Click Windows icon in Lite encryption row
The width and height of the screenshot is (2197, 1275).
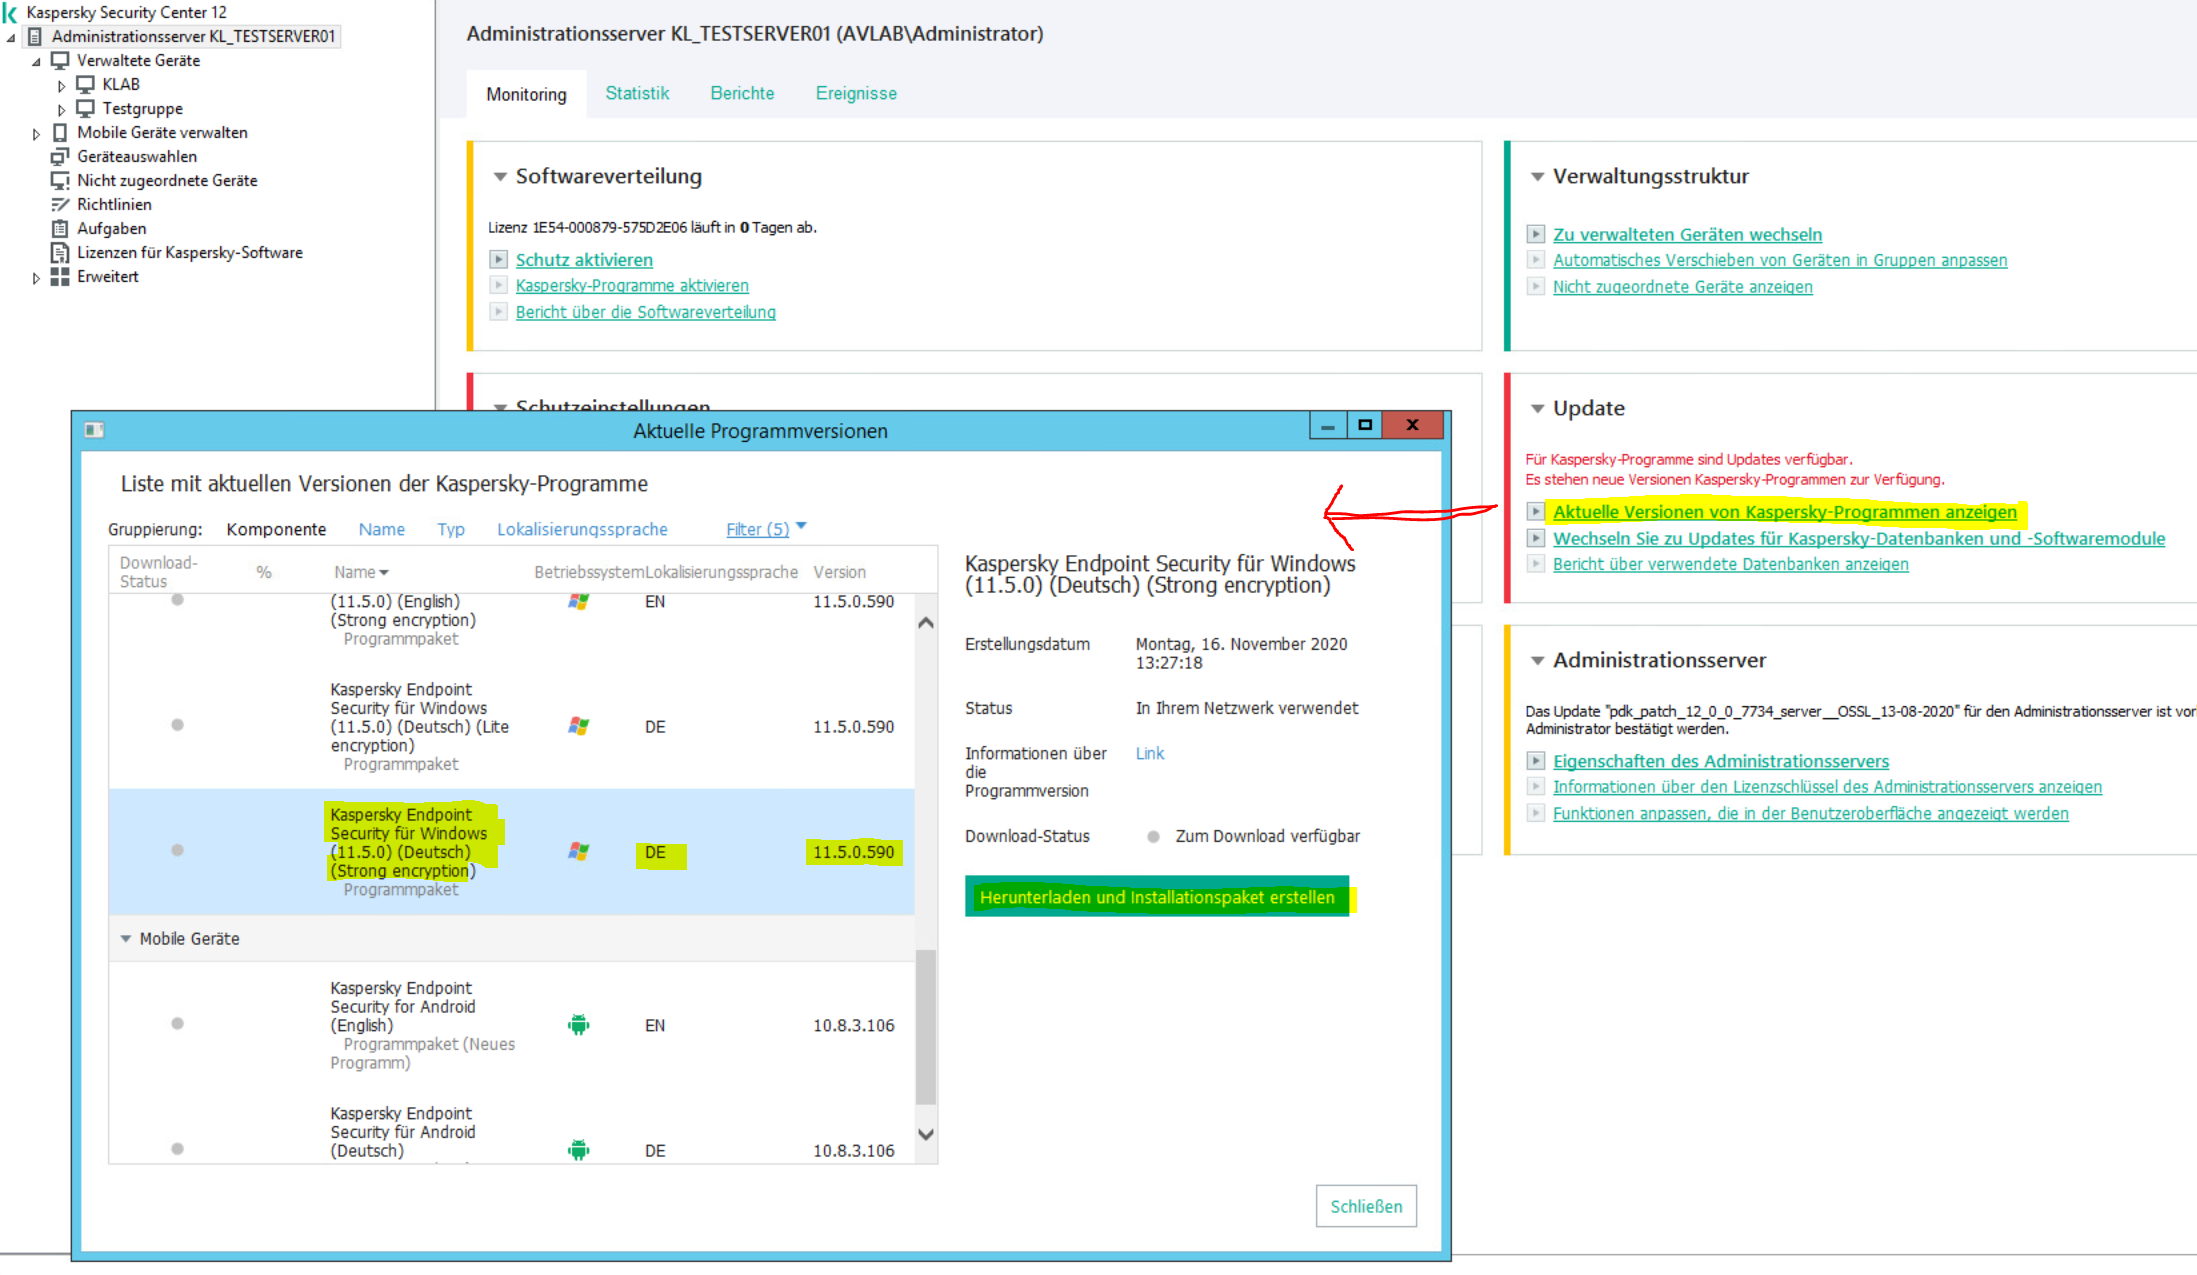tap(578, 726)
